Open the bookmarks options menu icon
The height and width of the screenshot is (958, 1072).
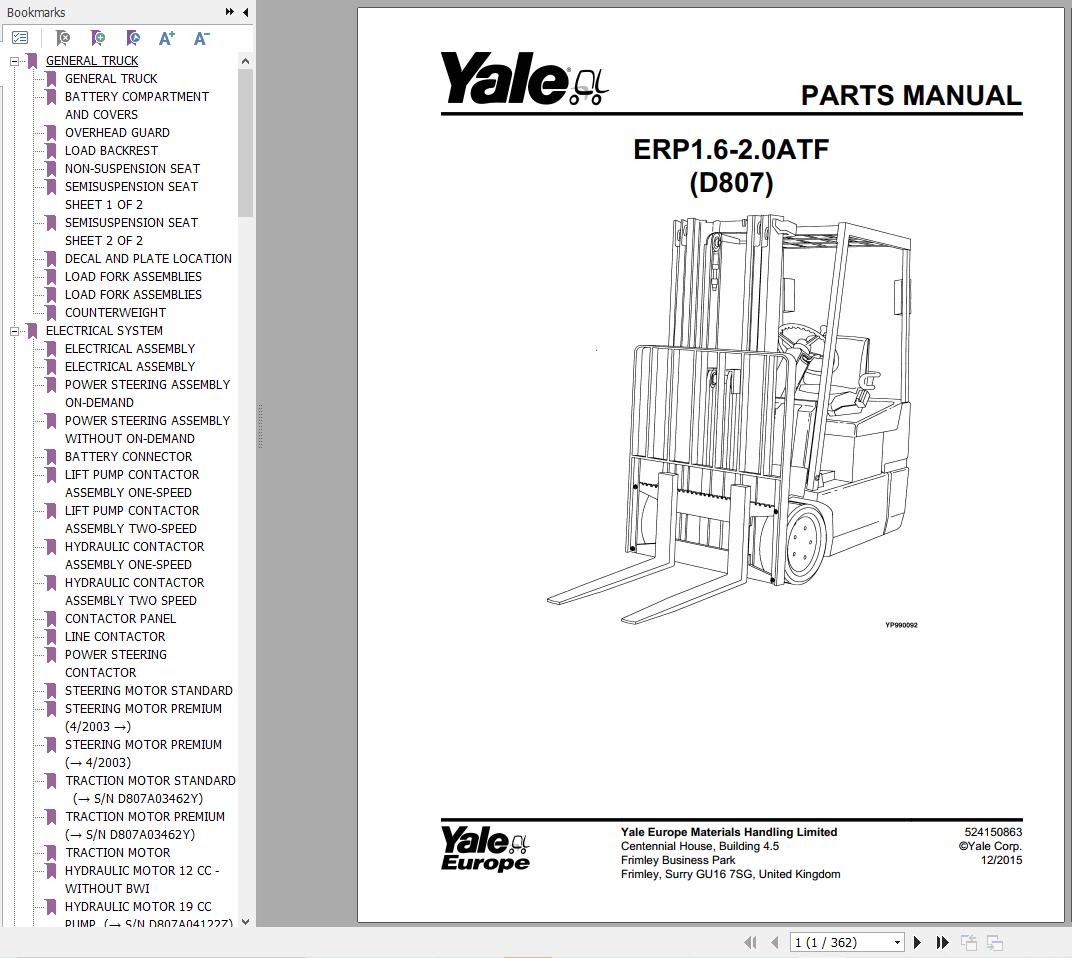point(20,38)
